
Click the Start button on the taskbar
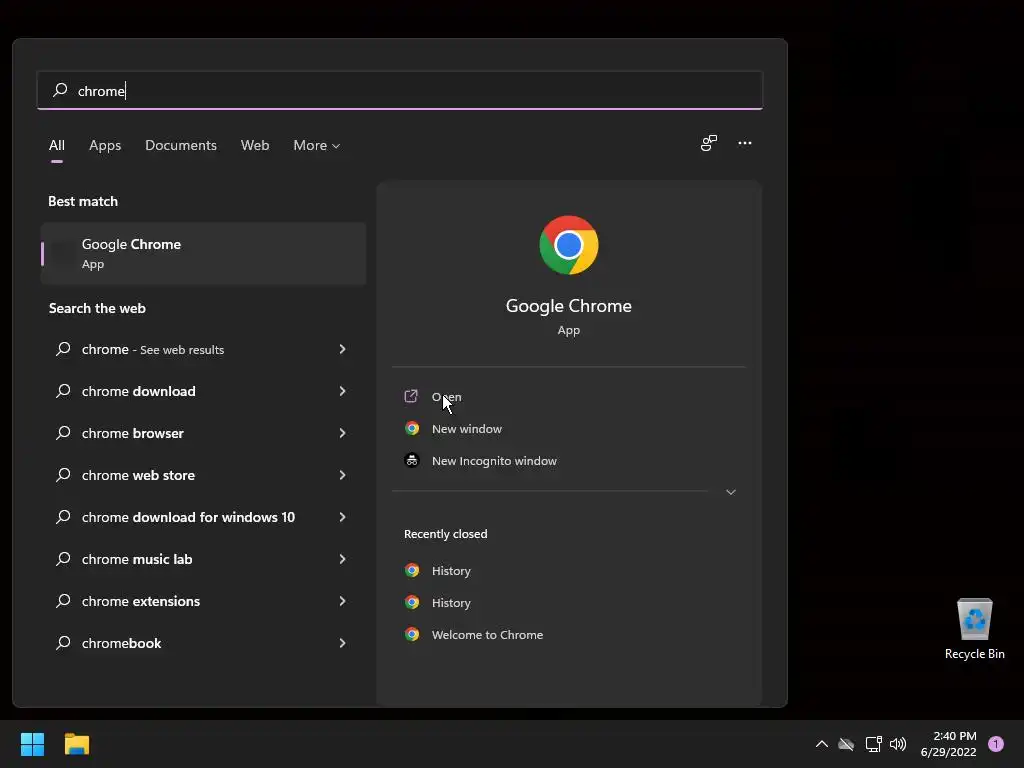click(x=32, y=744)
